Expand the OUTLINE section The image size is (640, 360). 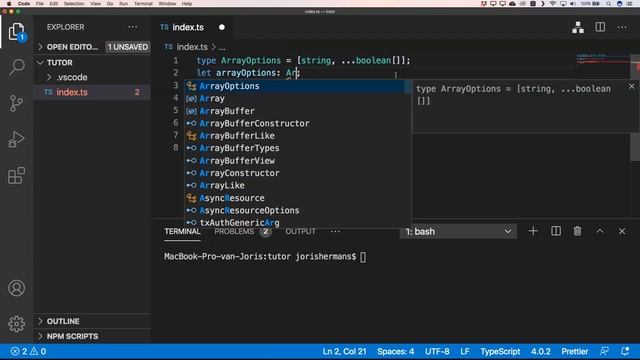click(x=63, y=321)
